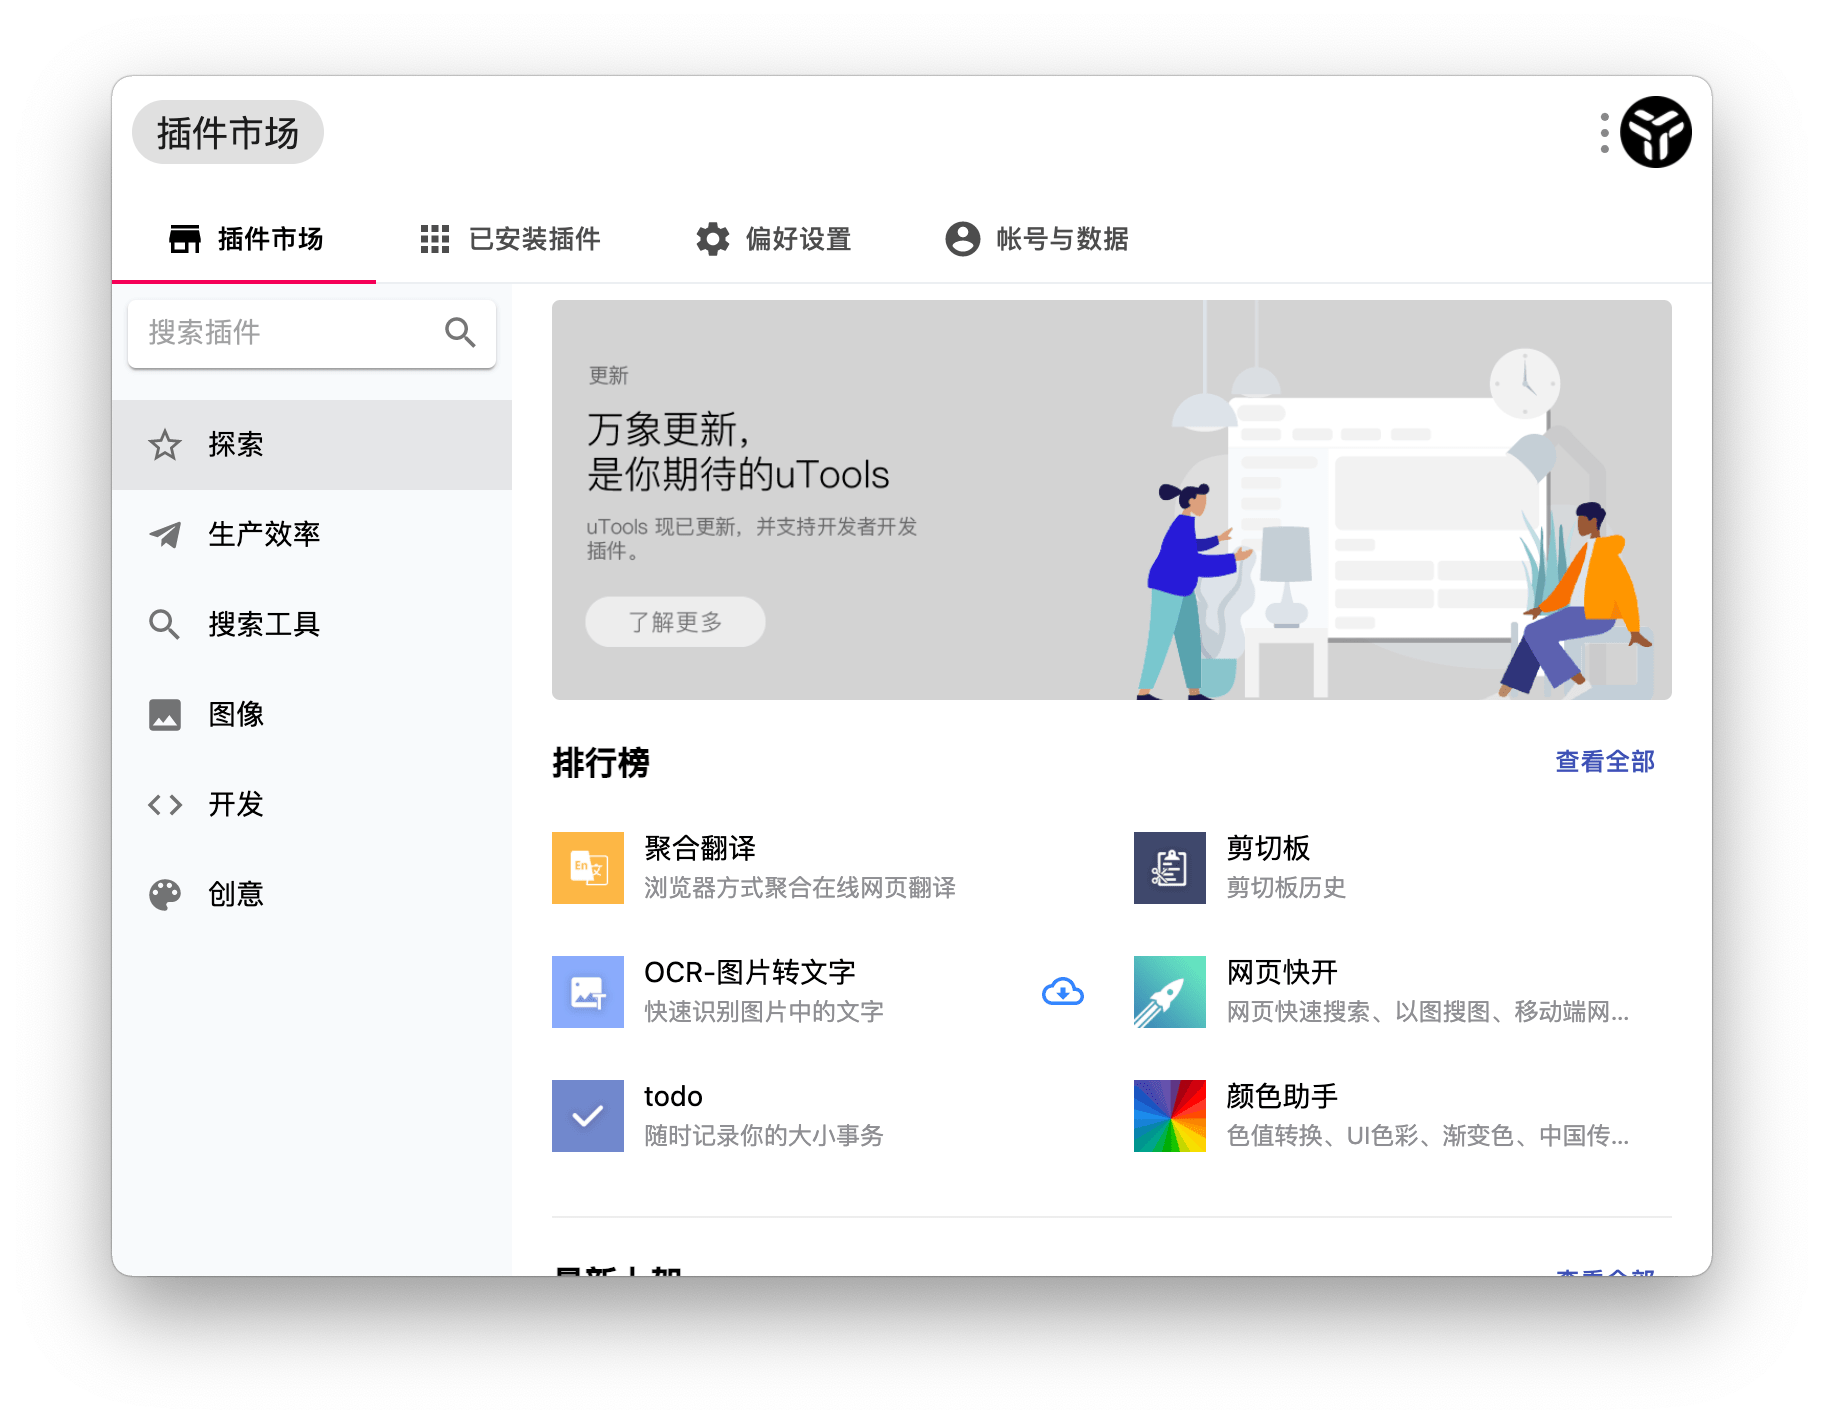Download OCR-图片转文字 via cloud icon

1063,991
